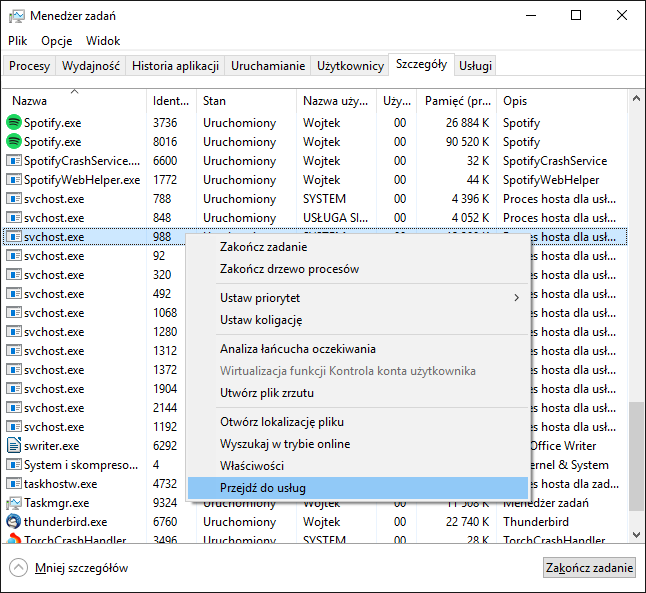Collapse view with Mniej szczegółów arrow

tap(18, 568)
